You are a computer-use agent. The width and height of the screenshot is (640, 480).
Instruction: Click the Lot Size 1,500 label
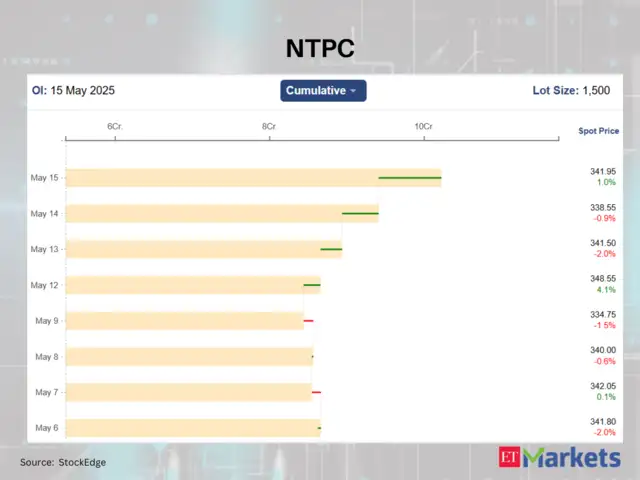click(x=570, y=91)
